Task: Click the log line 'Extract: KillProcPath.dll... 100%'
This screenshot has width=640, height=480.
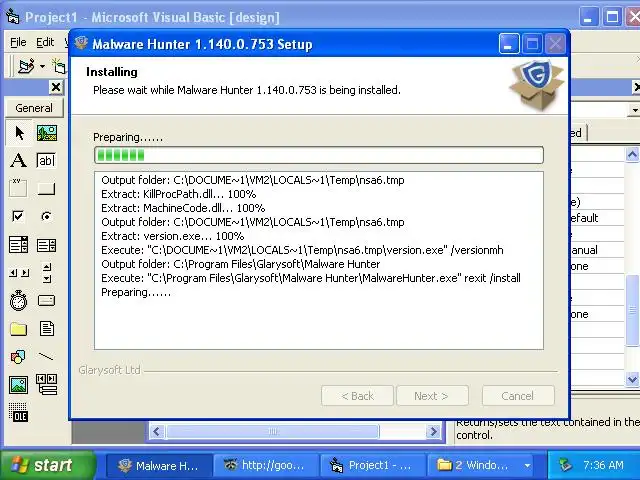Action: click(179, 194)
